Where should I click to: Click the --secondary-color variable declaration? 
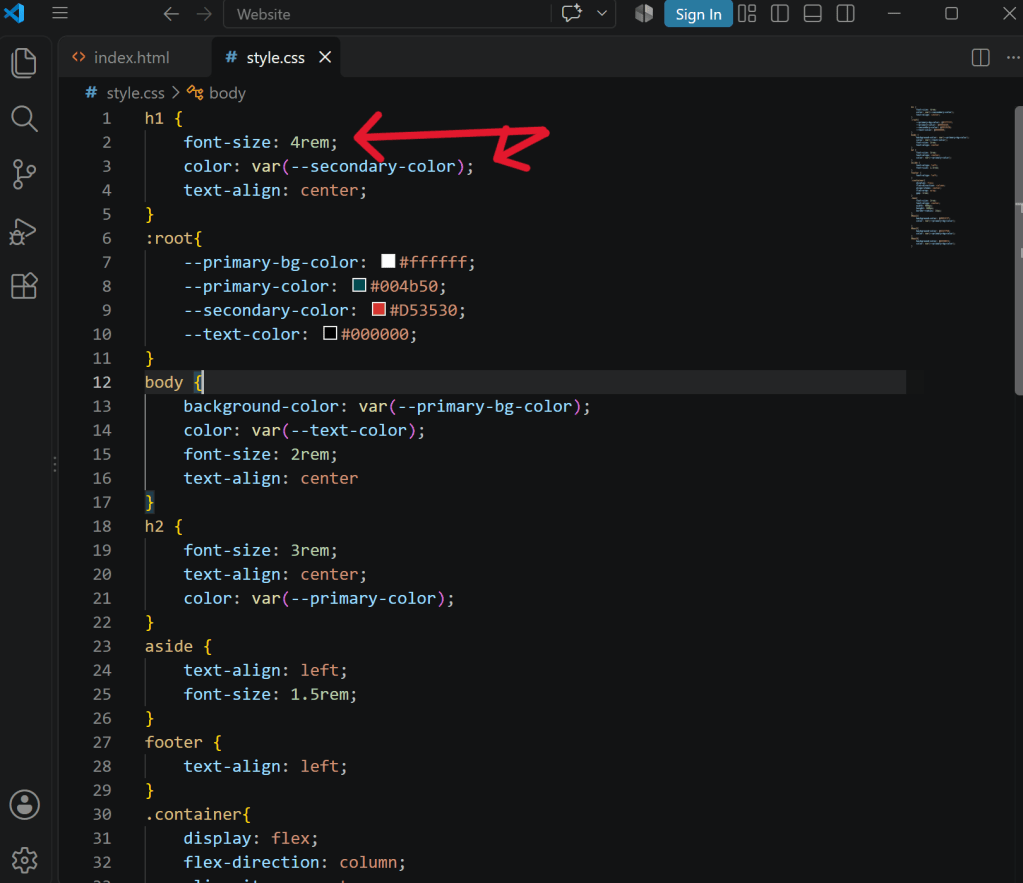324,310
